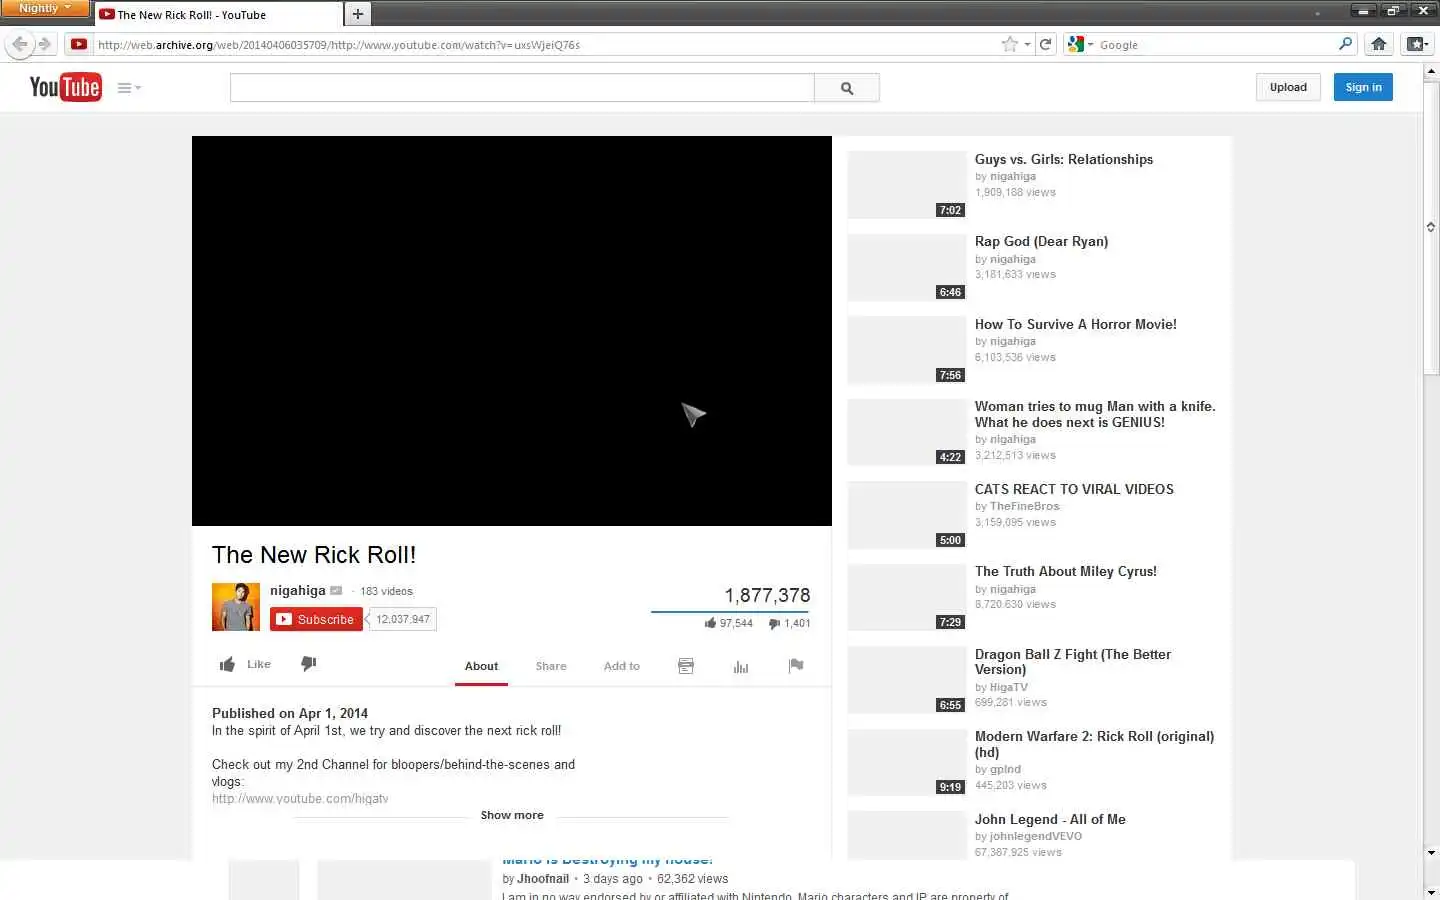Open nigahiga channel avatar
The height and width of the screenshot is (900, 1440).
[236, 607]
